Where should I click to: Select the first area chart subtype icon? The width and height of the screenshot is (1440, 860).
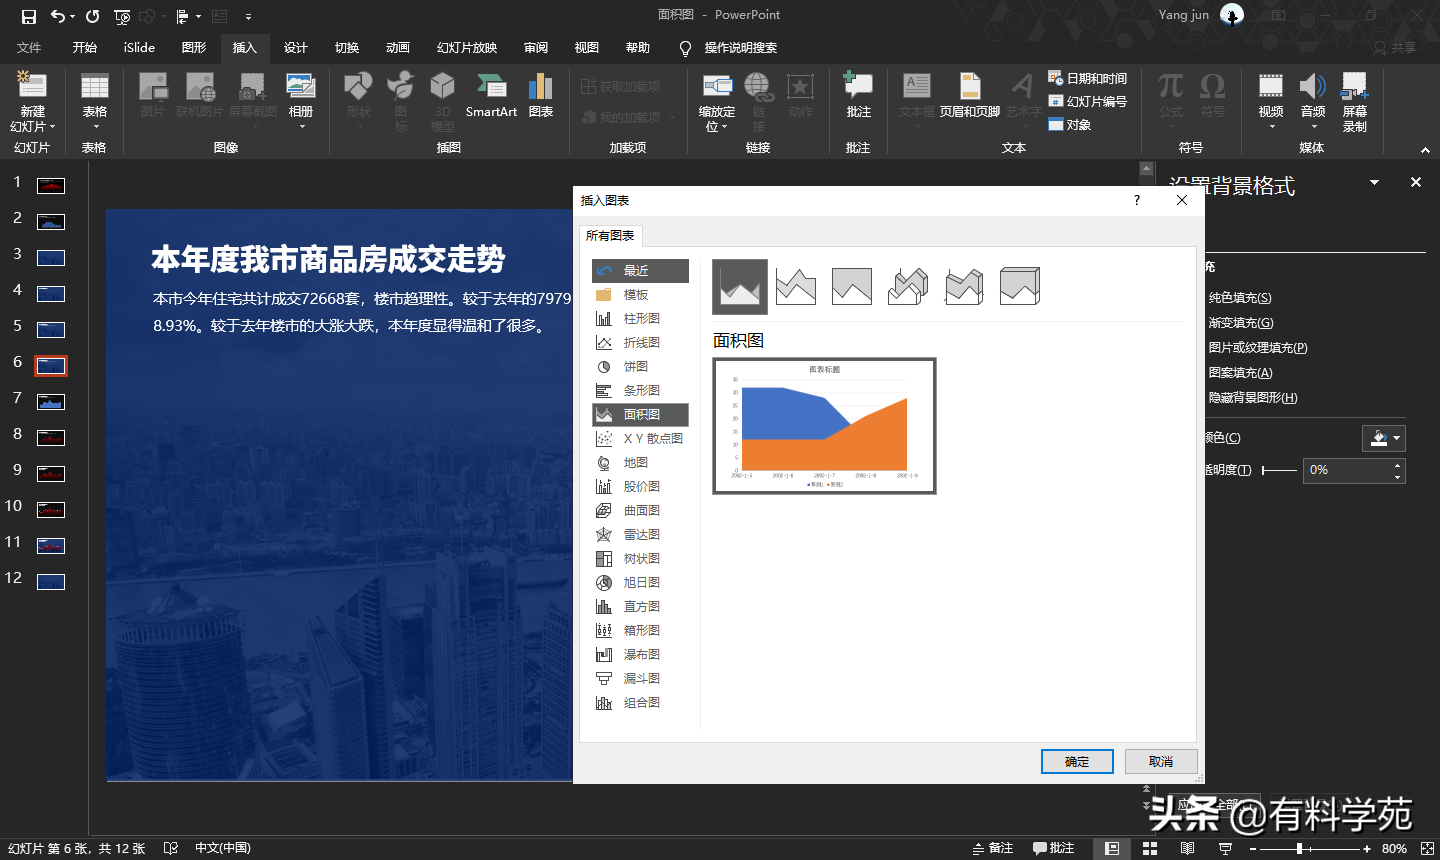click(740, 287)
